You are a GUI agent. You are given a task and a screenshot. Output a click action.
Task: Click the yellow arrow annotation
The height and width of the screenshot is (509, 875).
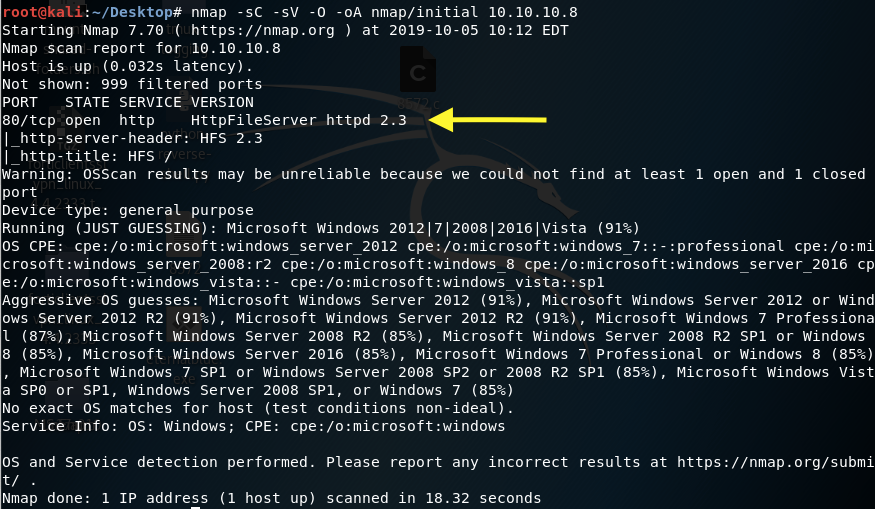pos(488,120)
